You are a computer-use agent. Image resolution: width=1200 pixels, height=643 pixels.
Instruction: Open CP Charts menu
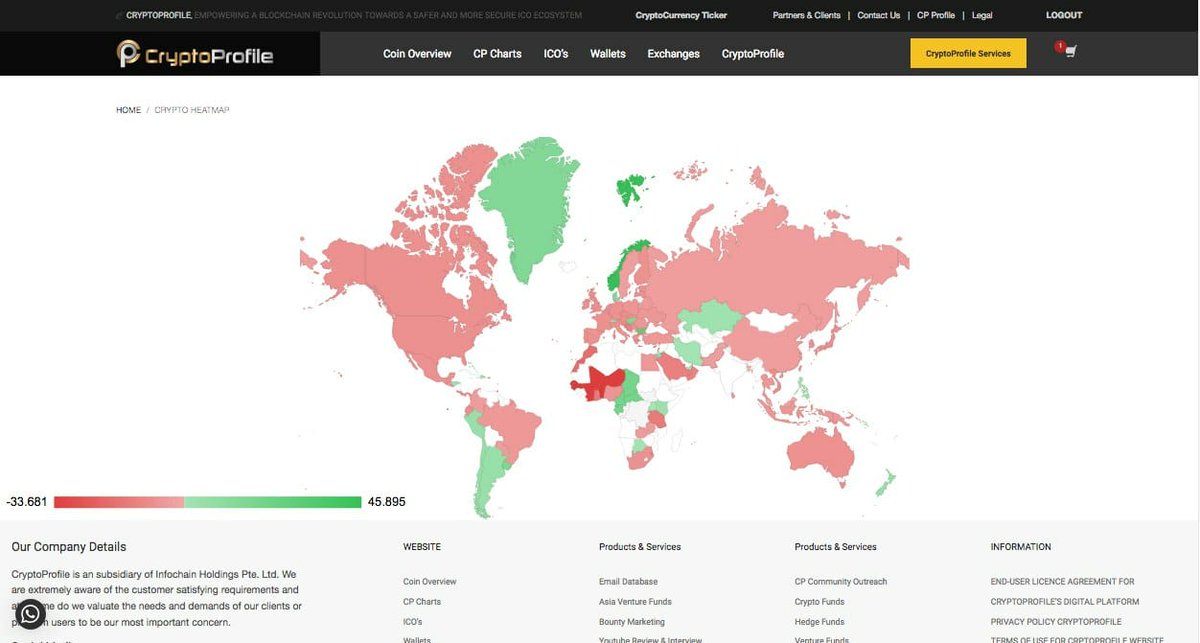[497, 54]
